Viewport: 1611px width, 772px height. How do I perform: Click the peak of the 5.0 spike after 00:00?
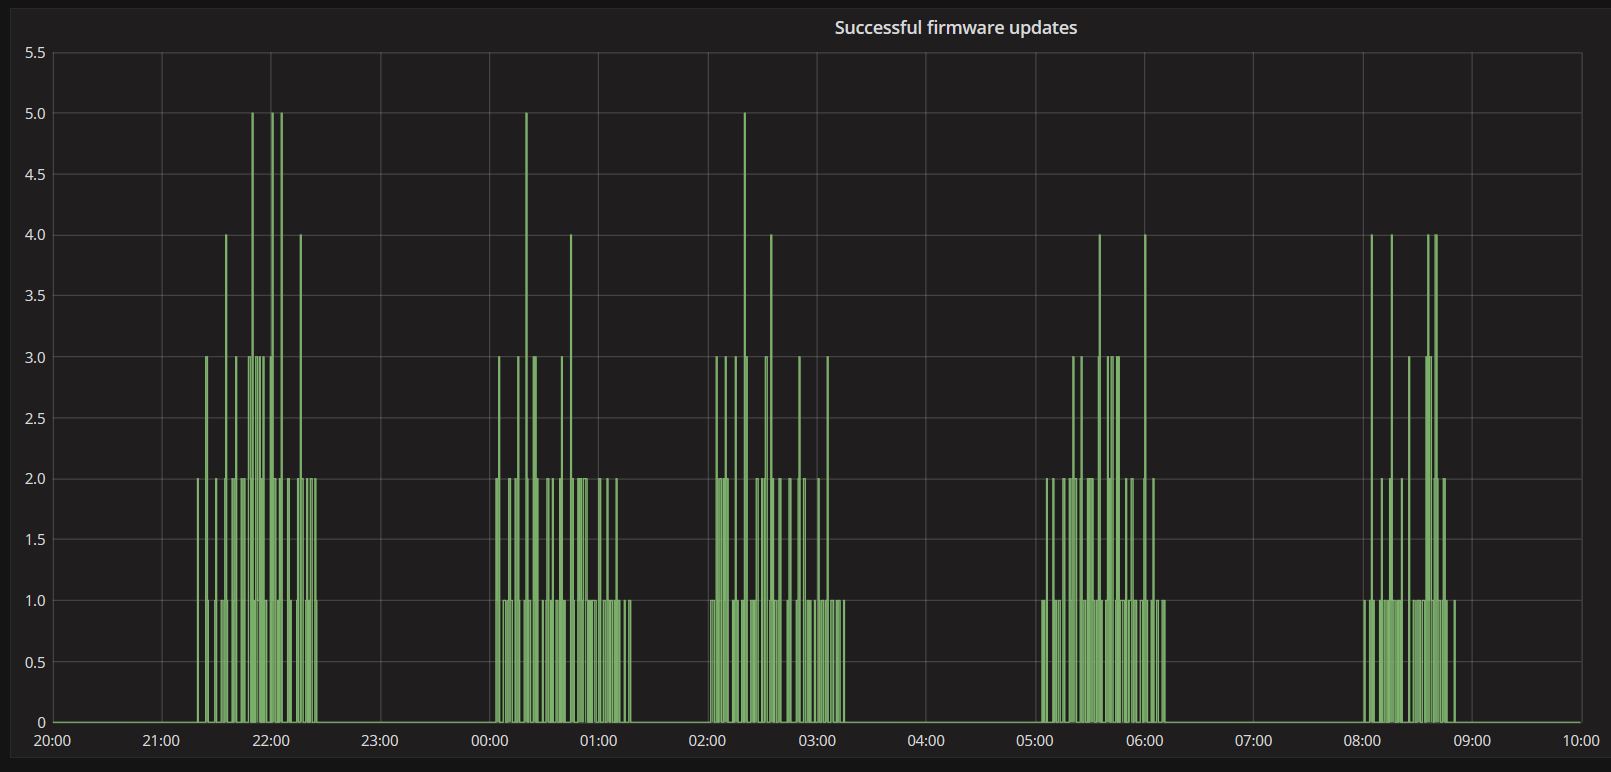pos(526,115)
